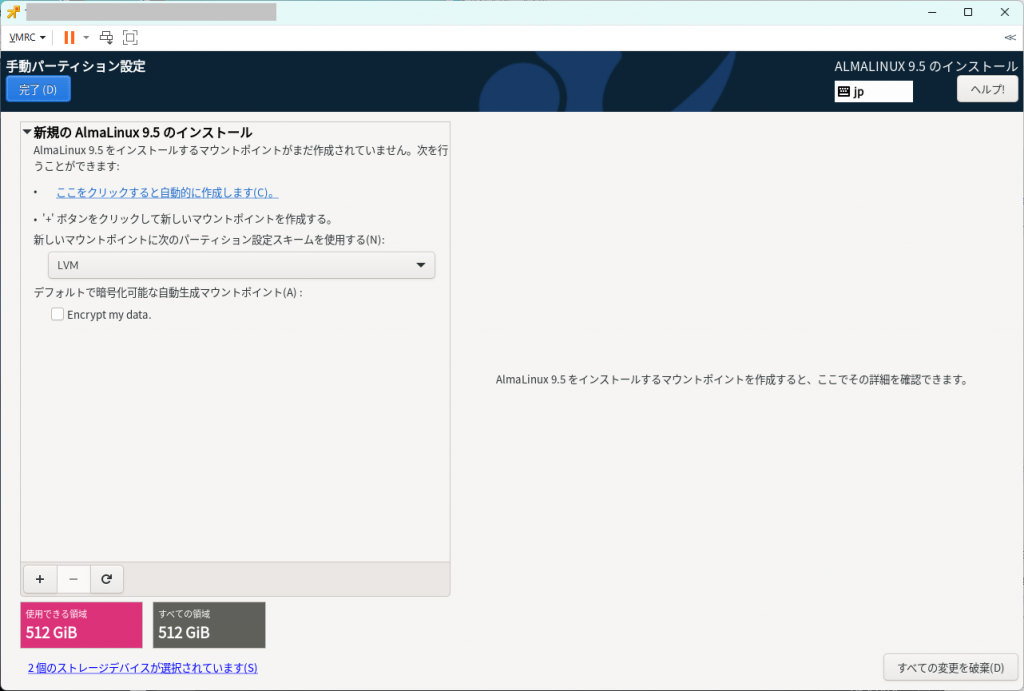This screenshot has width=1024, height=691.
Task: Click the minus remove mount point button
Action: (73, 579)
